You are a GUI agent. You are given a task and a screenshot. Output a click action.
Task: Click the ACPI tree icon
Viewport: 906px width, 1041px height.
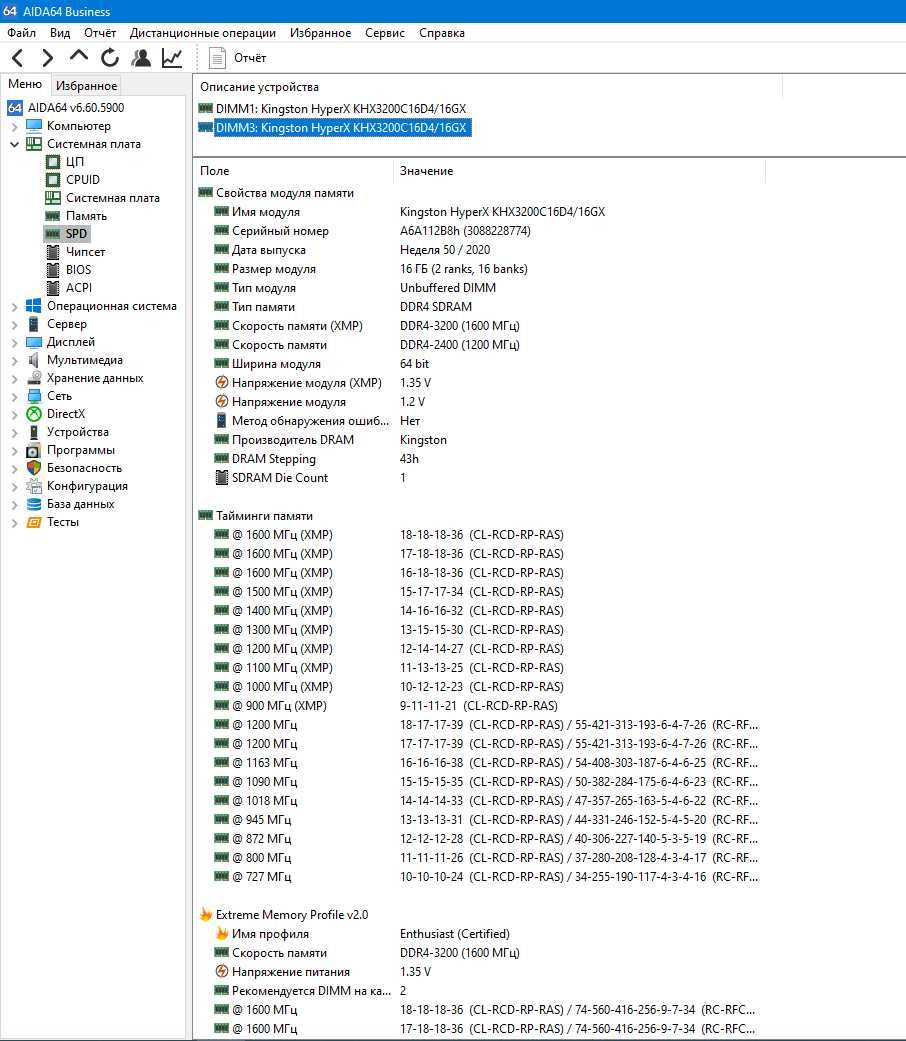pos(53,287)
